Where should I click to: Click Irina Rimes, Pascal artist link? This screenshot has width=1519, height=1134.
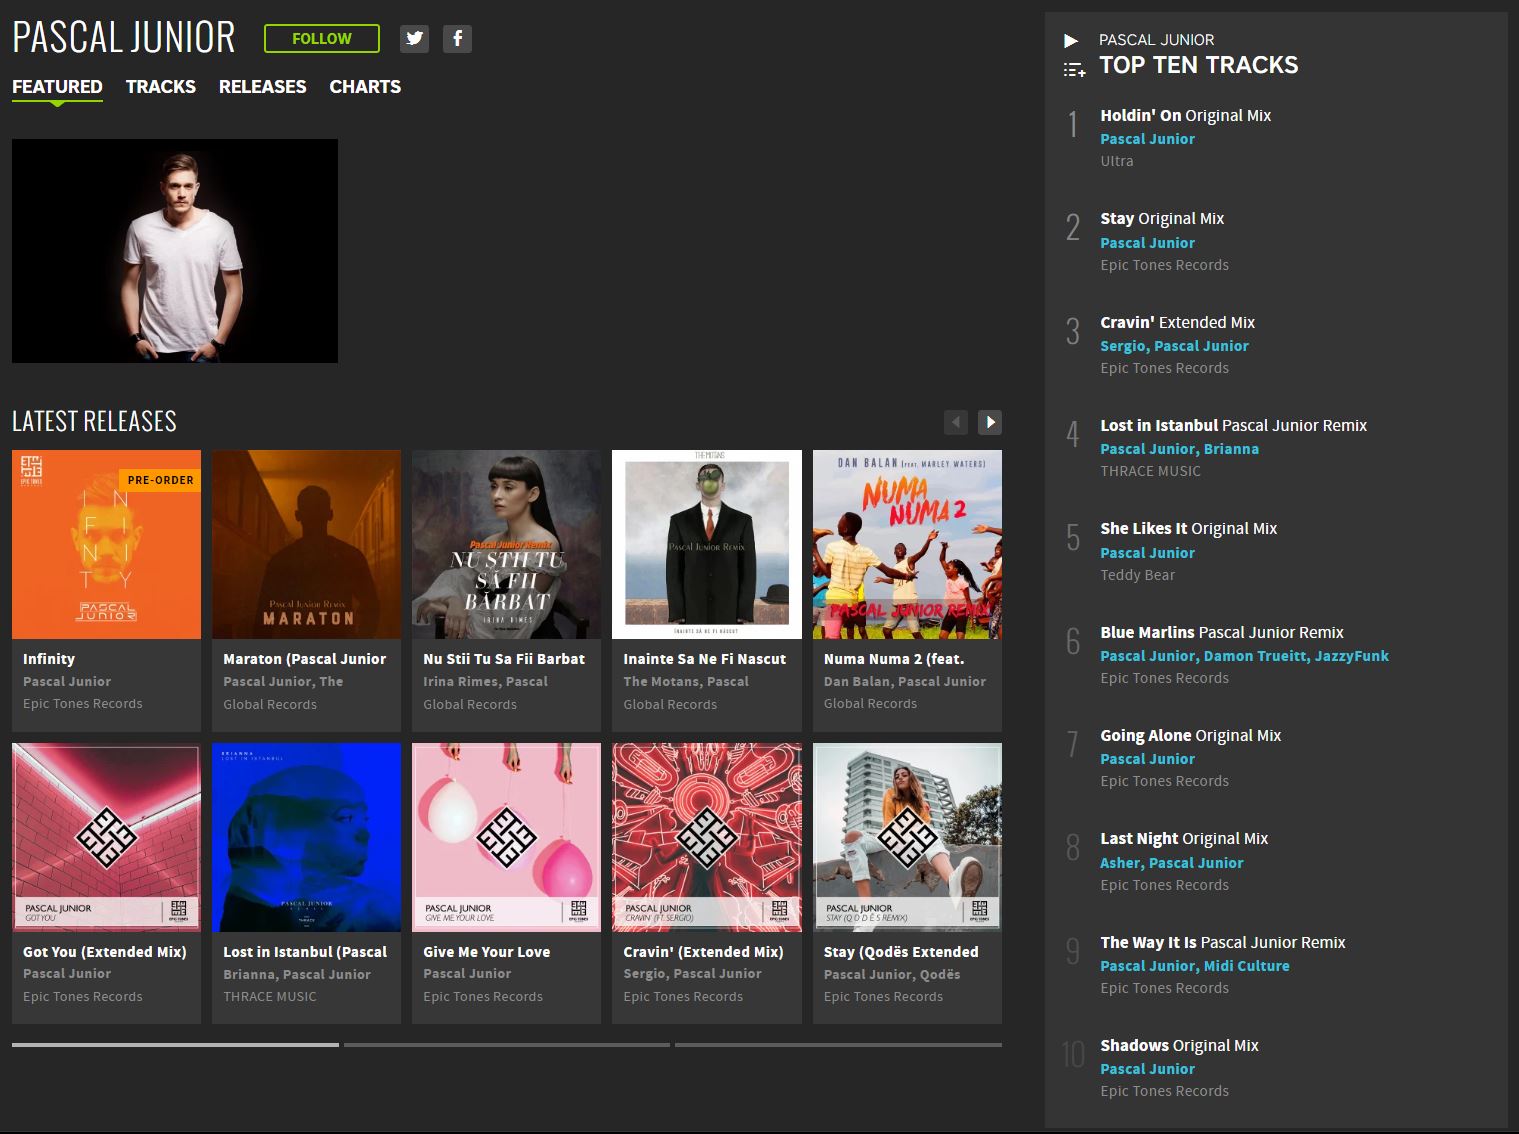[486, 681]
